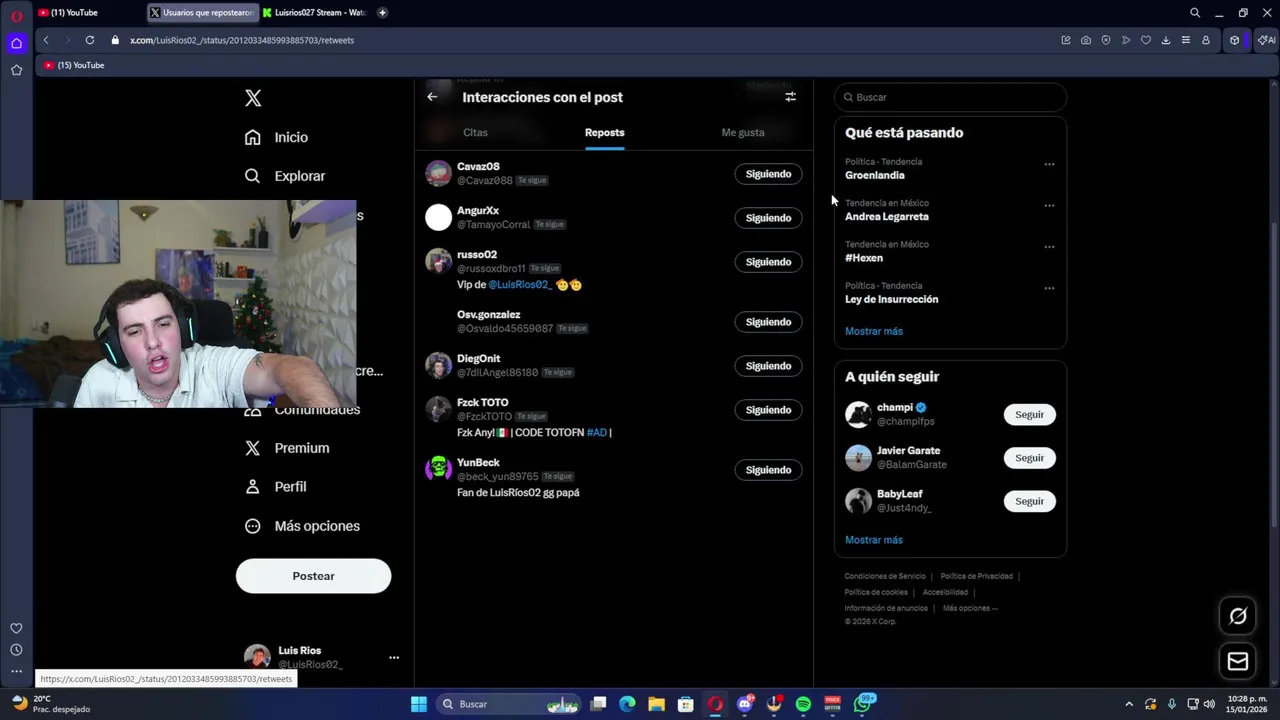Viewport: 1280px width, 720px height.
Task: Open Premium in sidebar
Action: [287, 448]
